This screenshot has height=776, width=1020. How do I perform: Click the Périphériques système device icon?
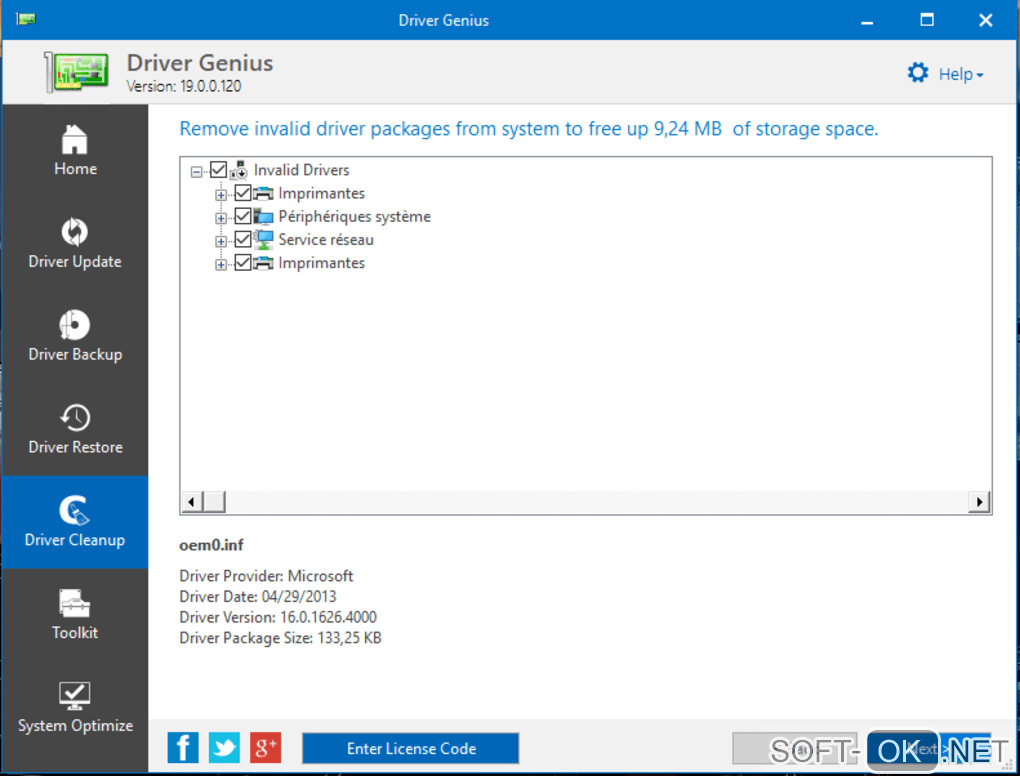[263, 217]
